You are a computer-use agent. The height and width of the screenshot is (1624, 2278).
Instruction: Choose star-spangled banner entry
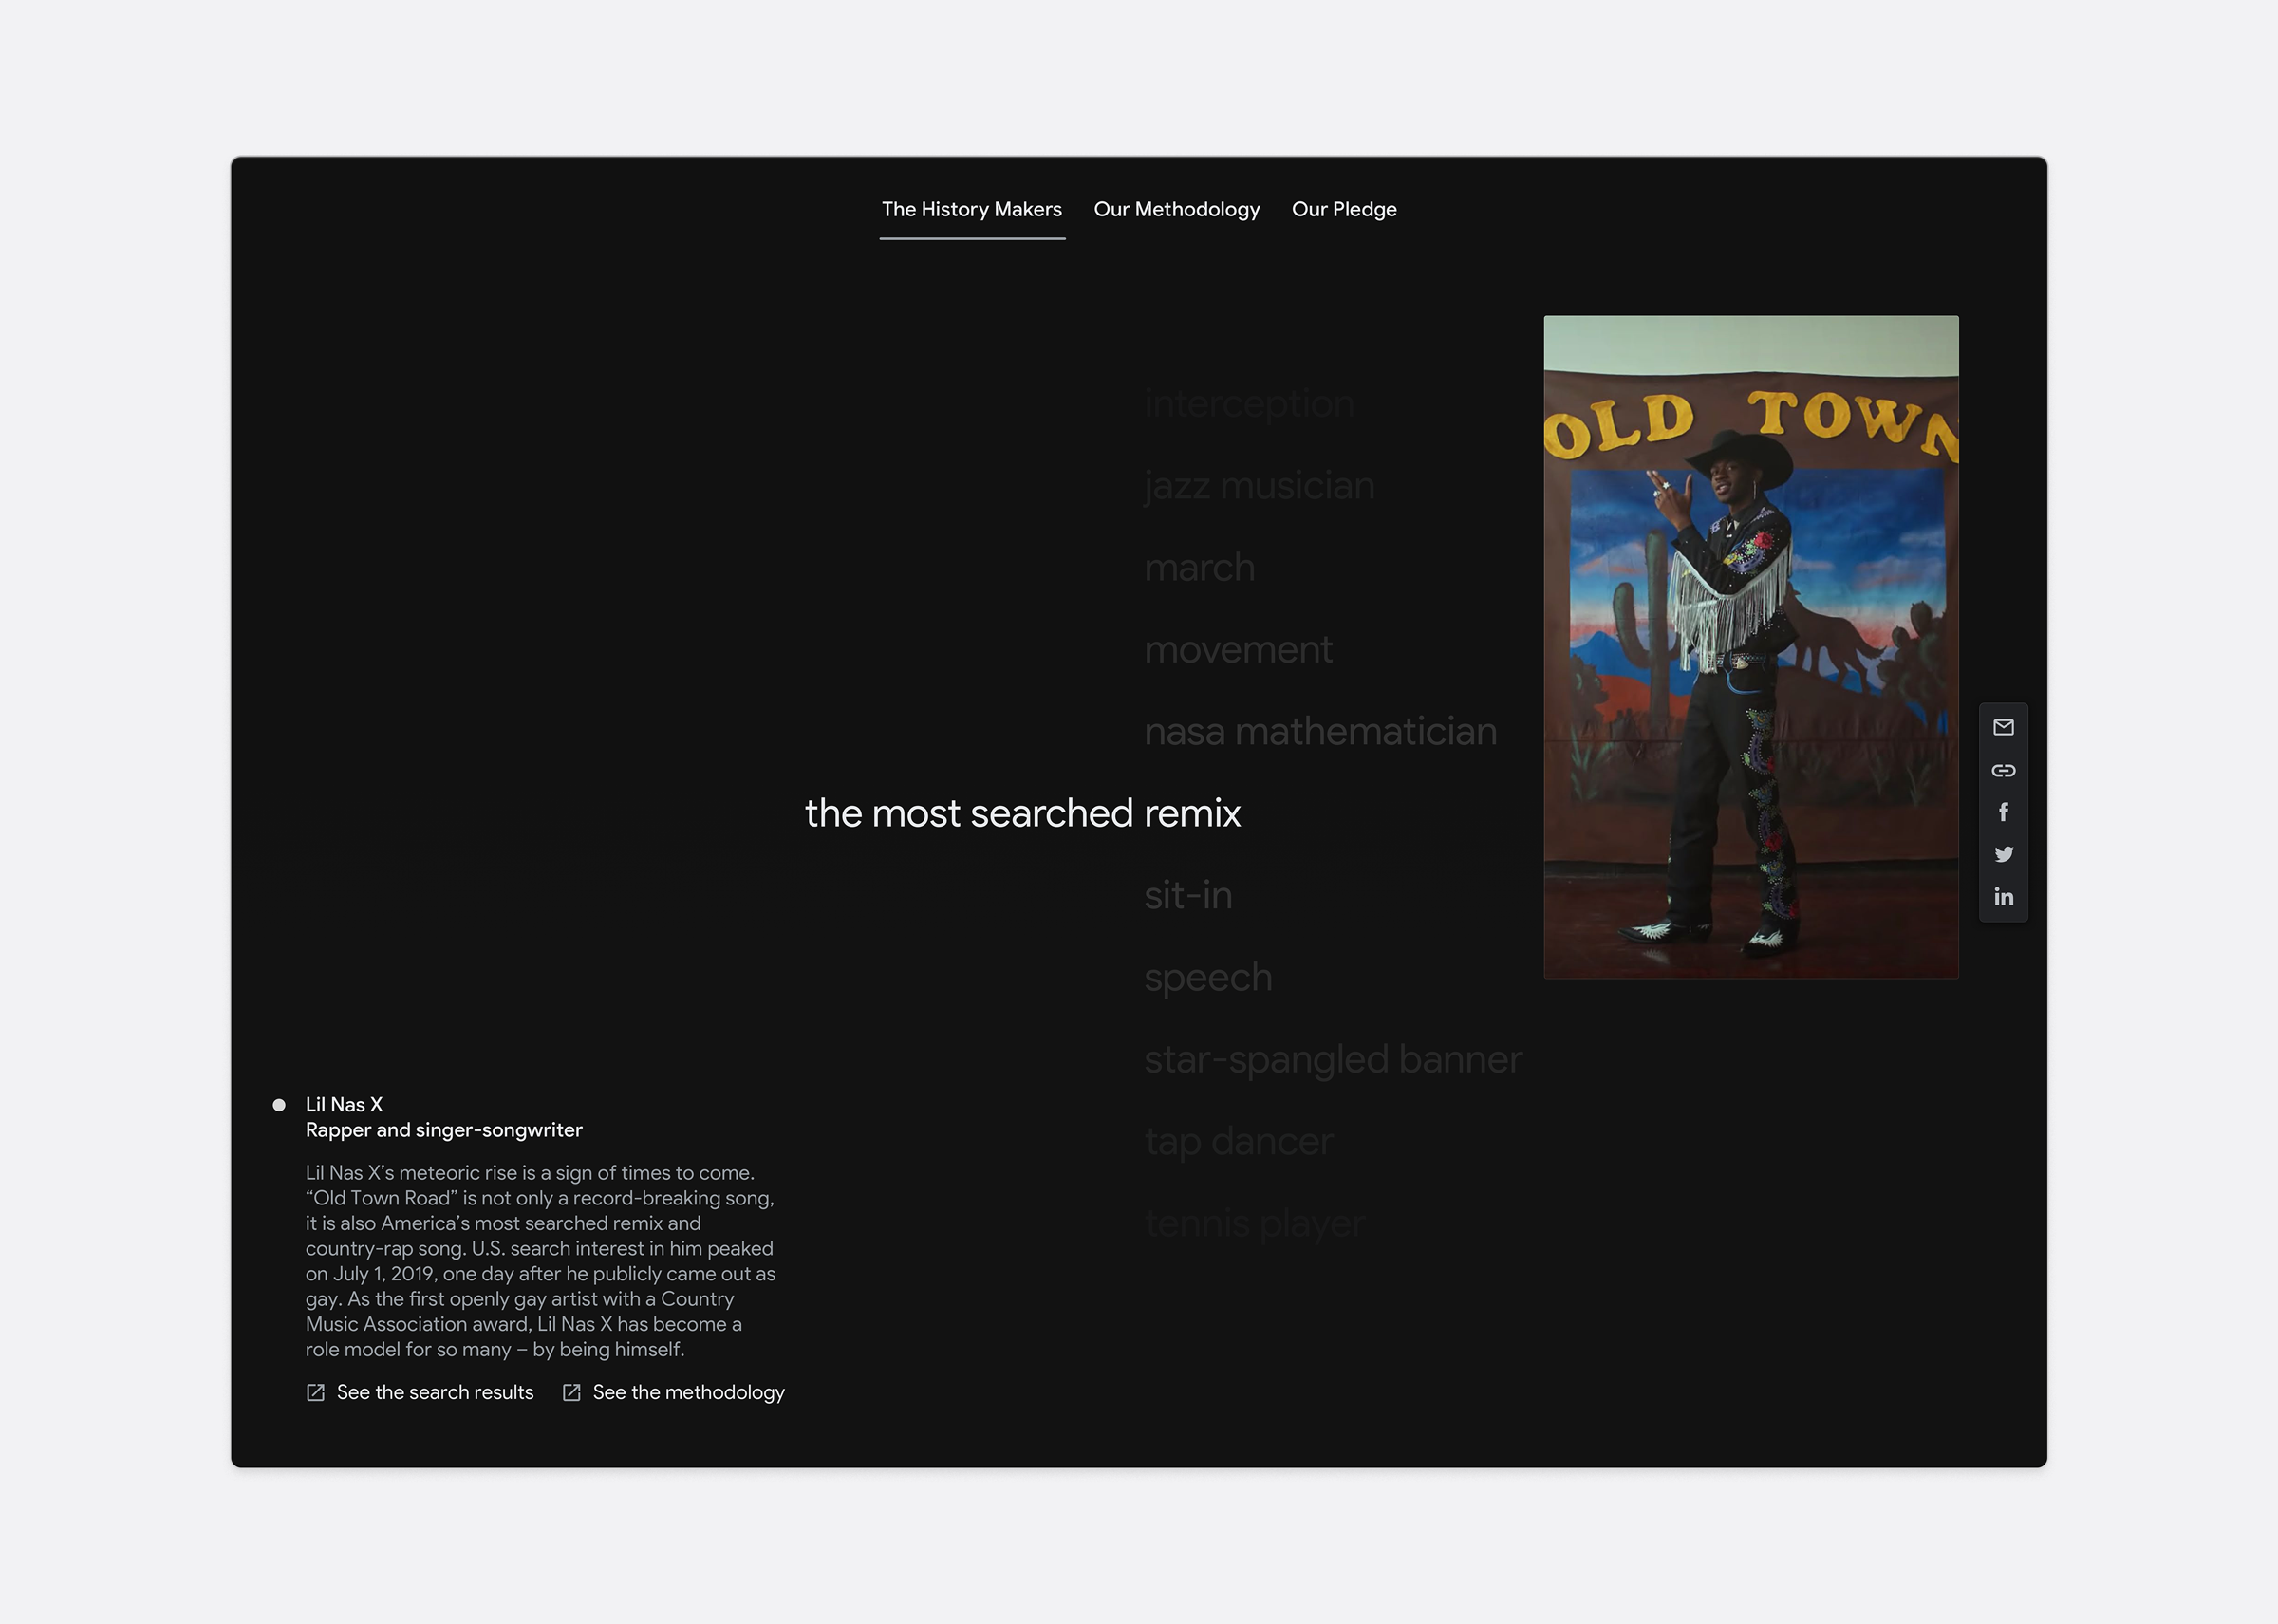[x=1333, y=1060]
